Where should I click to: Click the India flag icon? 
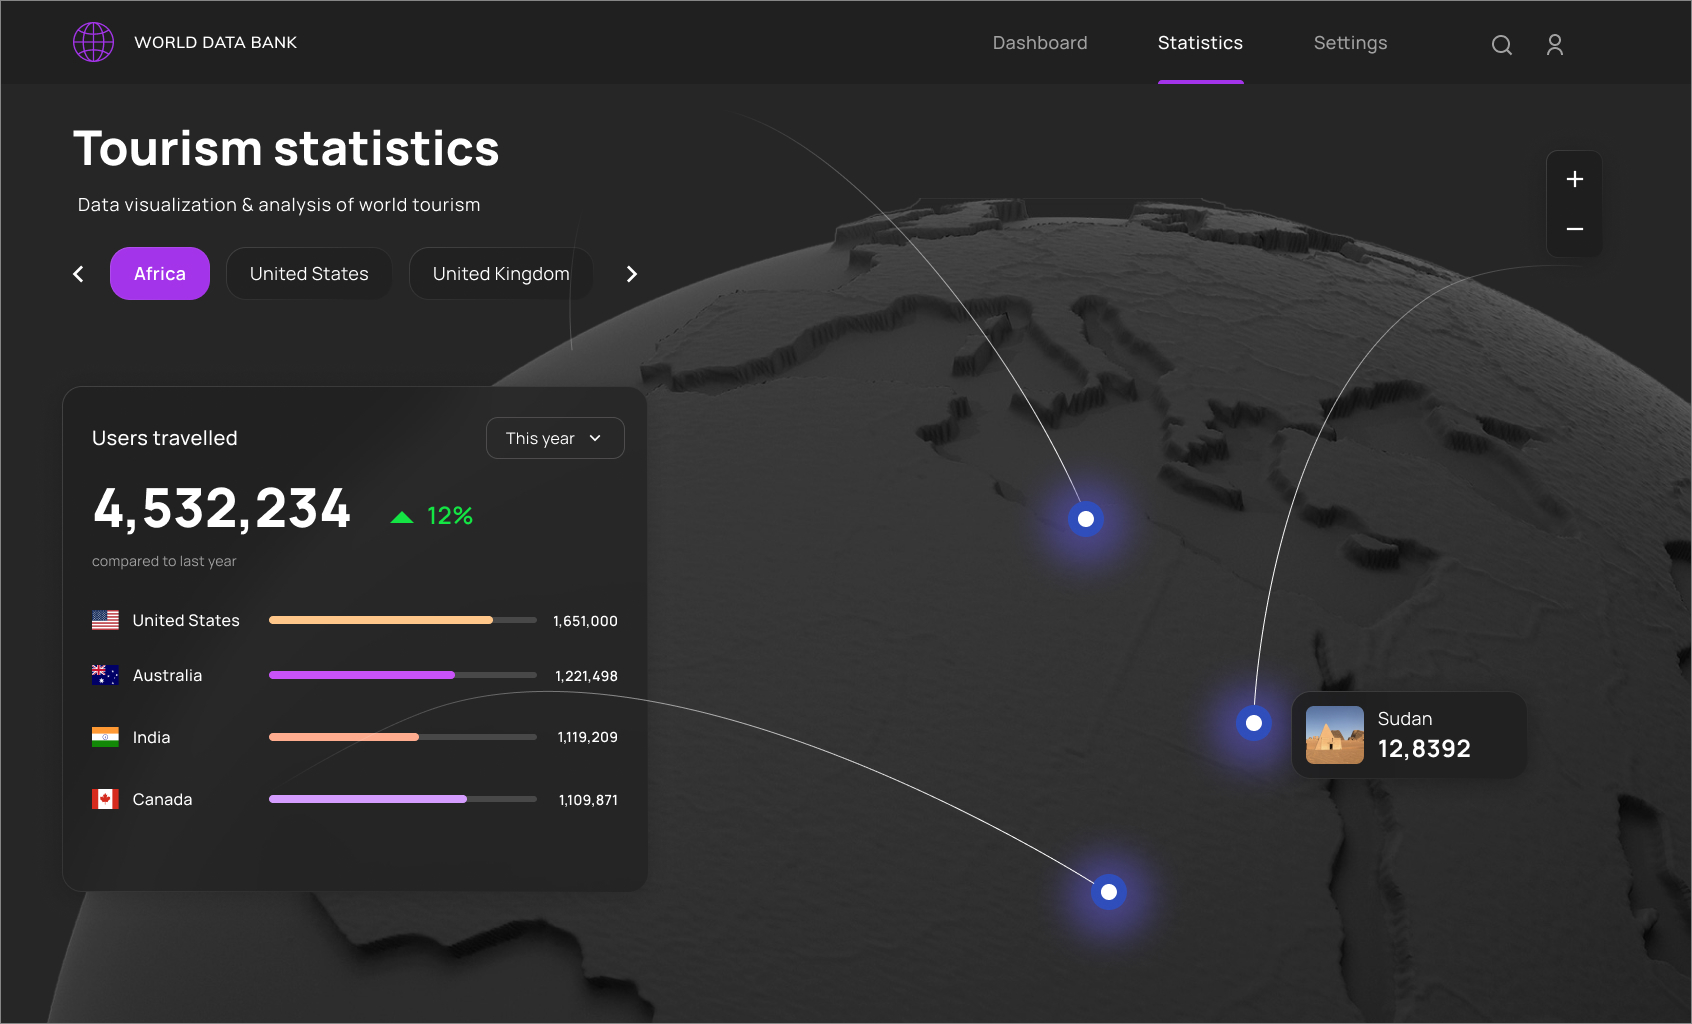click(x=105, y=737)
